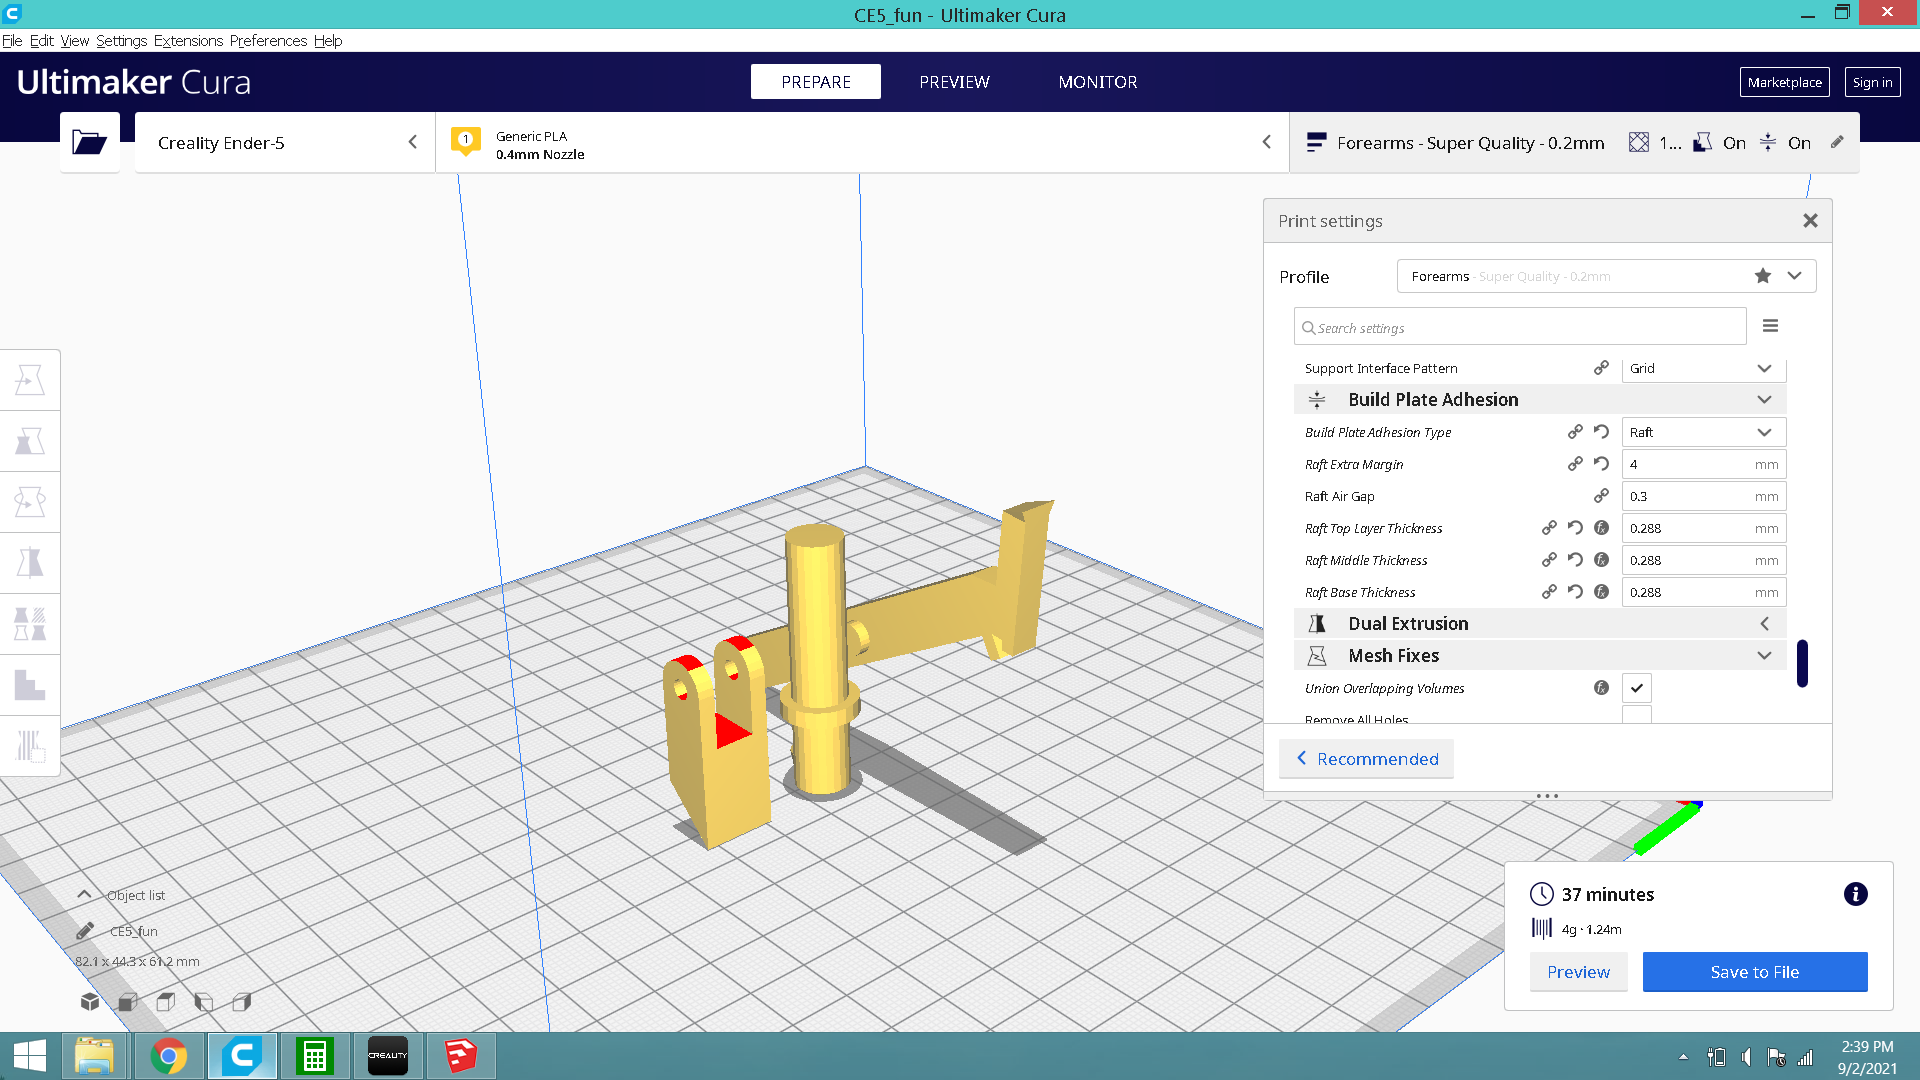1920x1080 pixels.
Task: Toggle Remove All Holes checkbox
Action: [x=1636, y=715]
